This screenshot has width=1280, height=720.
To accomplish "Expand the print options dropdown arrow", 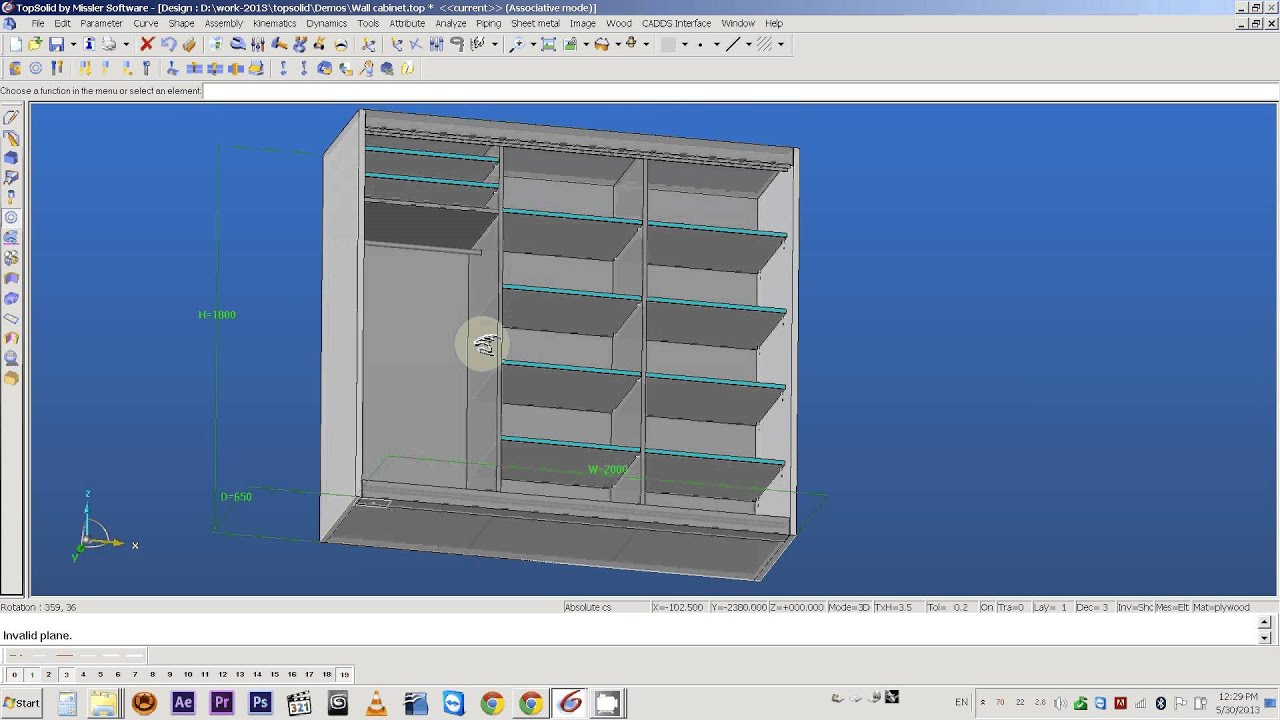I will (x=126, y=44).
